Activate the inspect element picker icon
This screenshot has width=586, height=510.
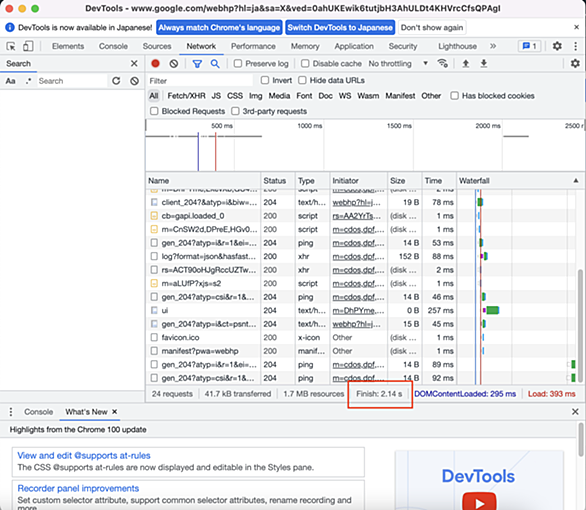coord(11,46)
